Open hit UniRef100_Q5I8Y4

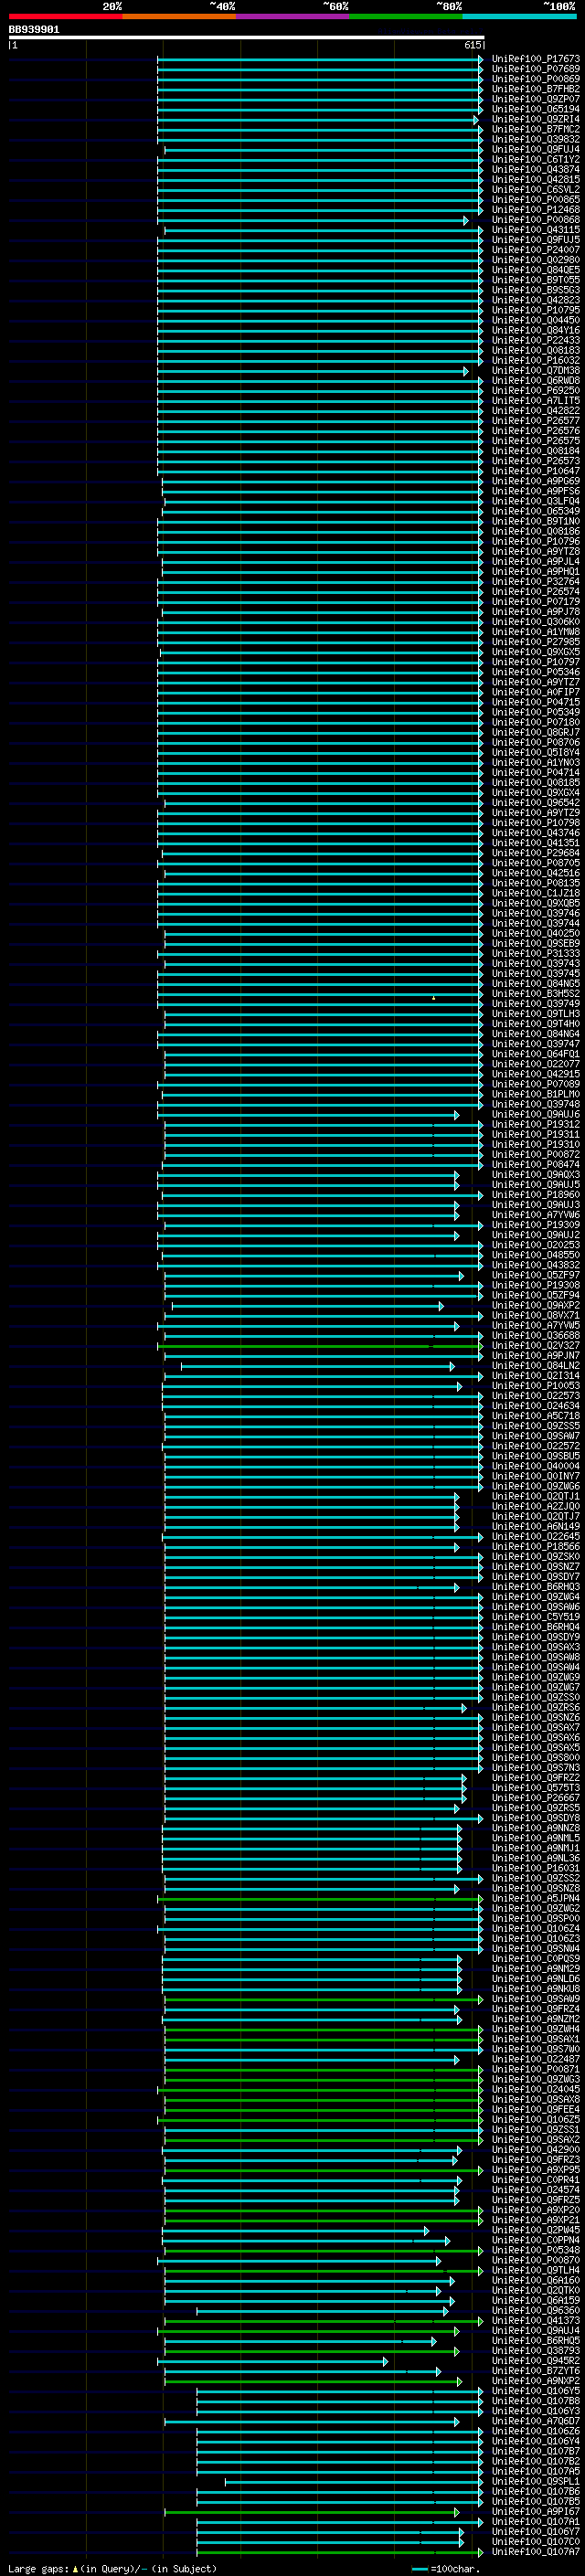point(535,753)
